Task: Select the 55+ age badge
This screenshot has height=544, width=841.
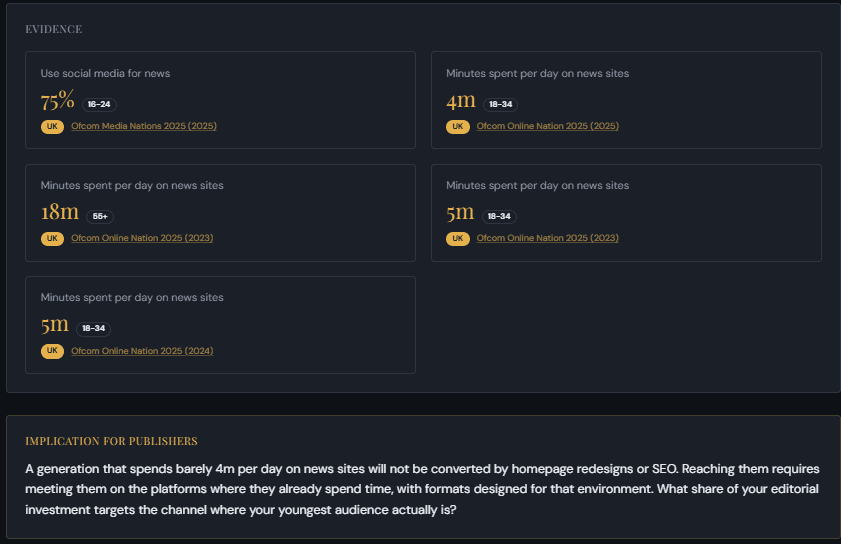Action: 101,216
